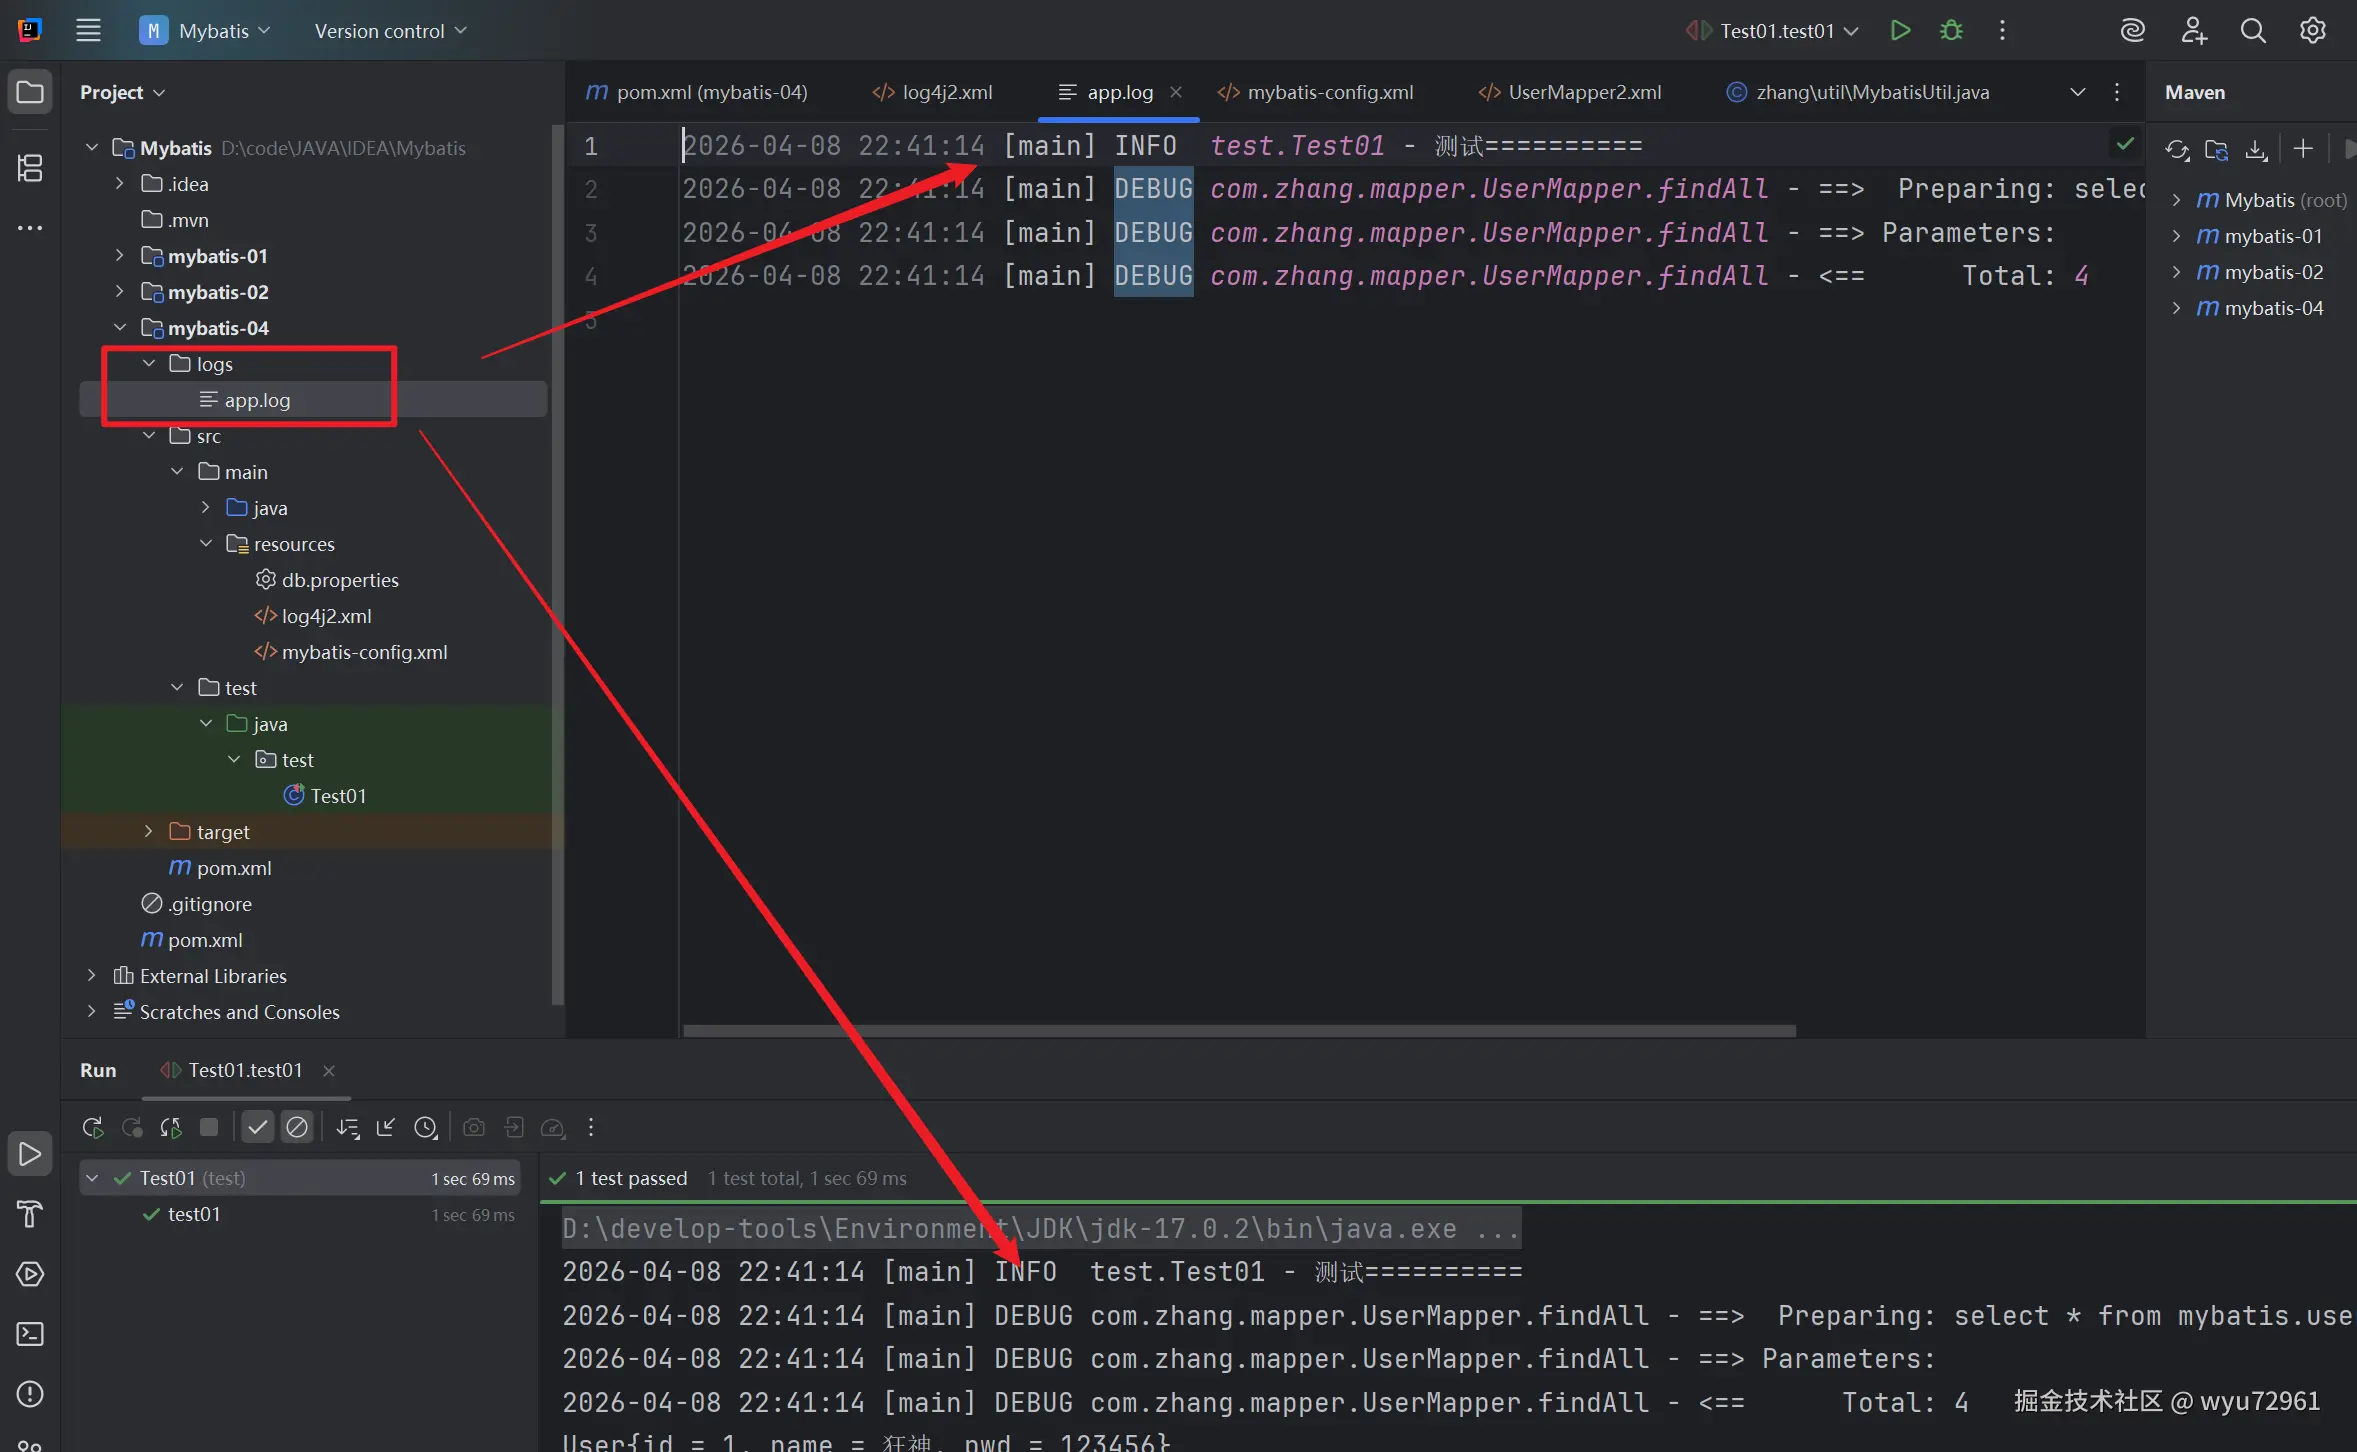Viewport: 2357px width, 1452px height.
Task: Open the Terminal tool window
Action: click(30, 1334)
